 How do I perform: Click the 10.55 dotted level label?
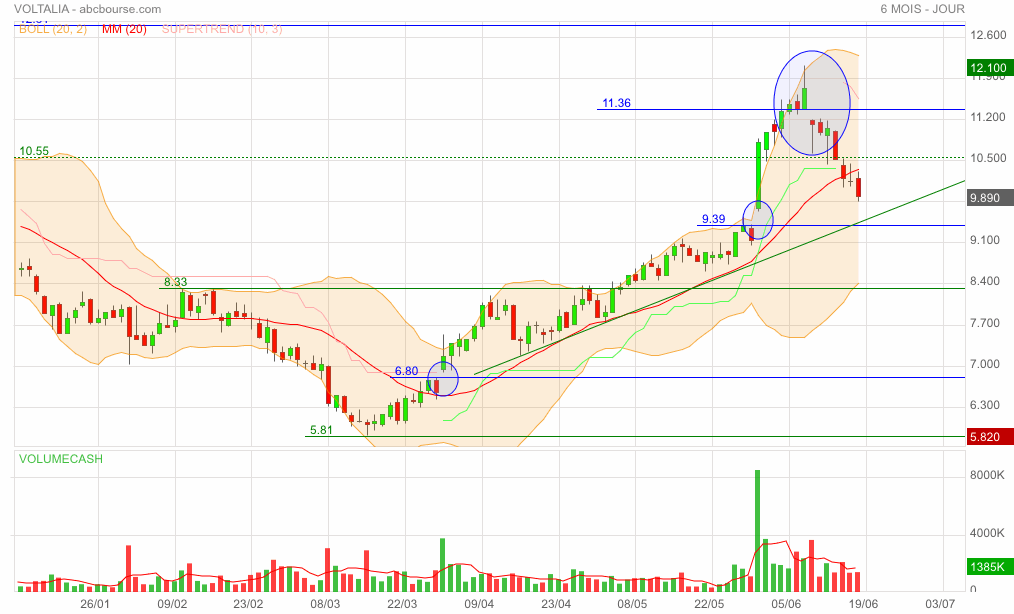click(34, 151)
